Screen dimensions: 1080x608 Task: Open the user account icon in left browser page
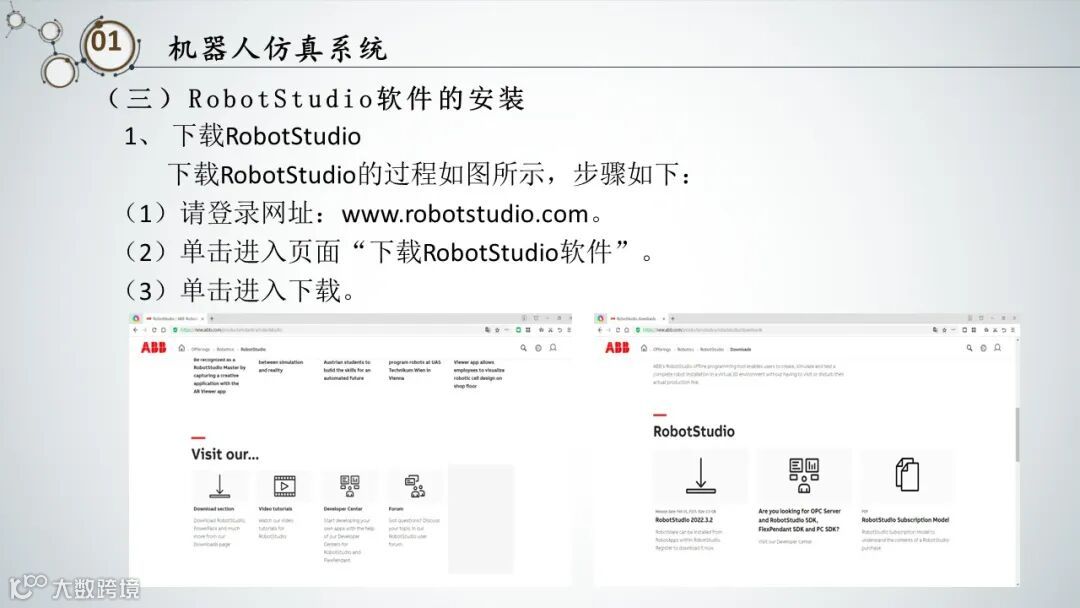pos(552,348)
